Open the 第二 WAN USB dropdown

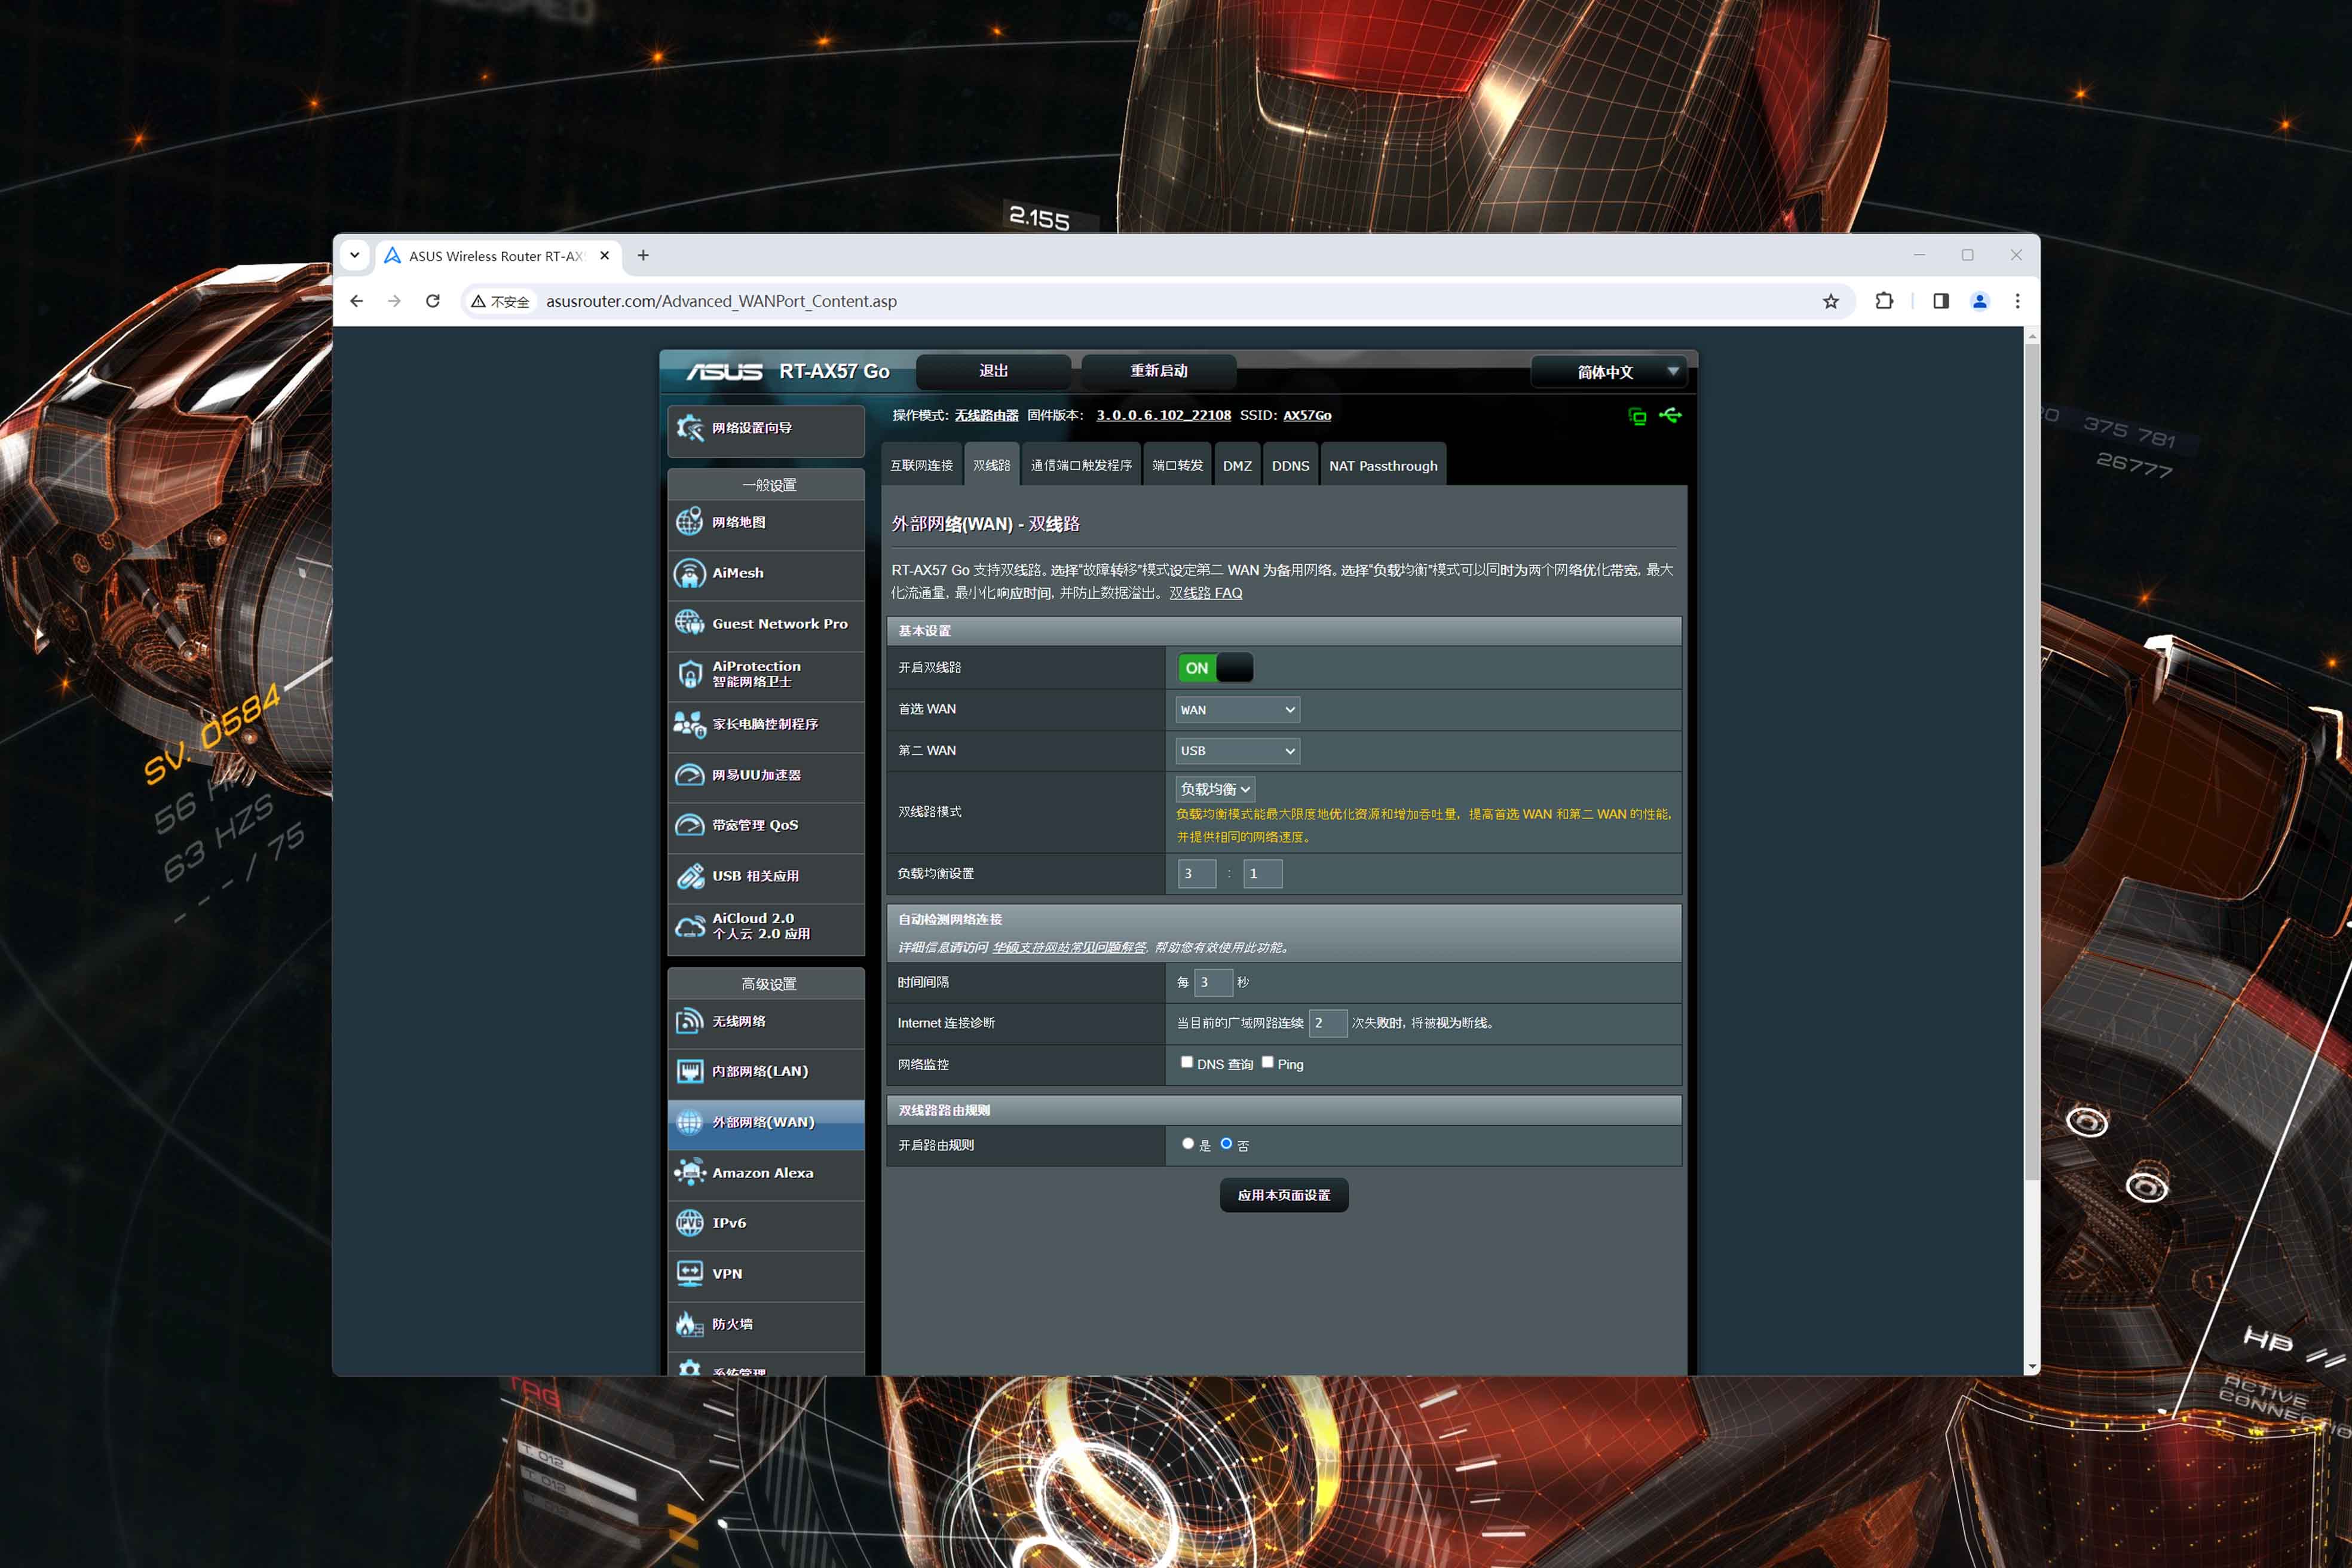[1238, 751]
